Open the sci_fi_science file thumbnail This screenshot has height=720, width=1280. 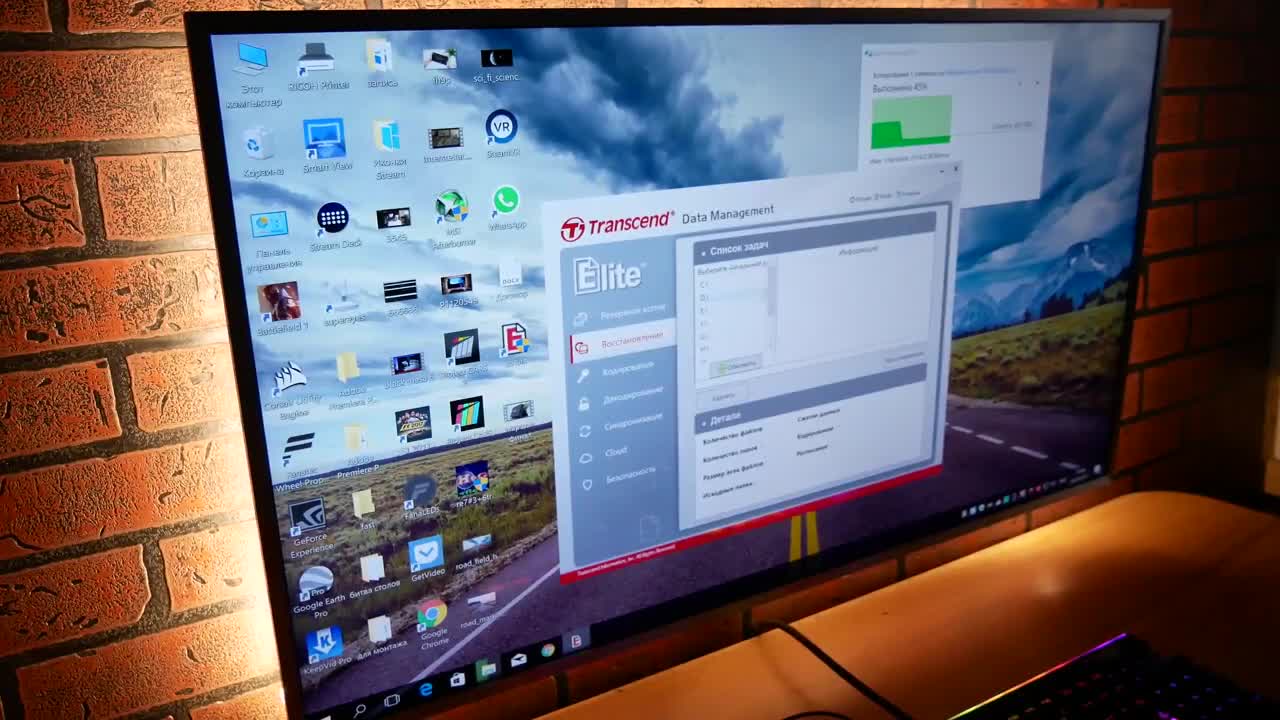point(497,64)
